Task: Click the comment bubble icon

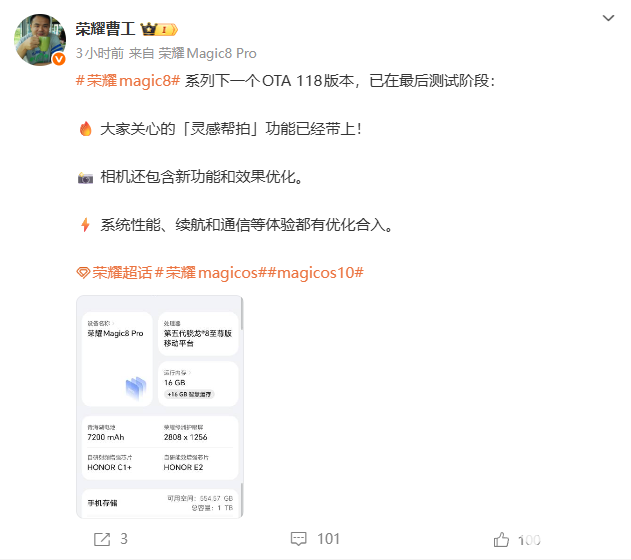Action: click(299, 539)
